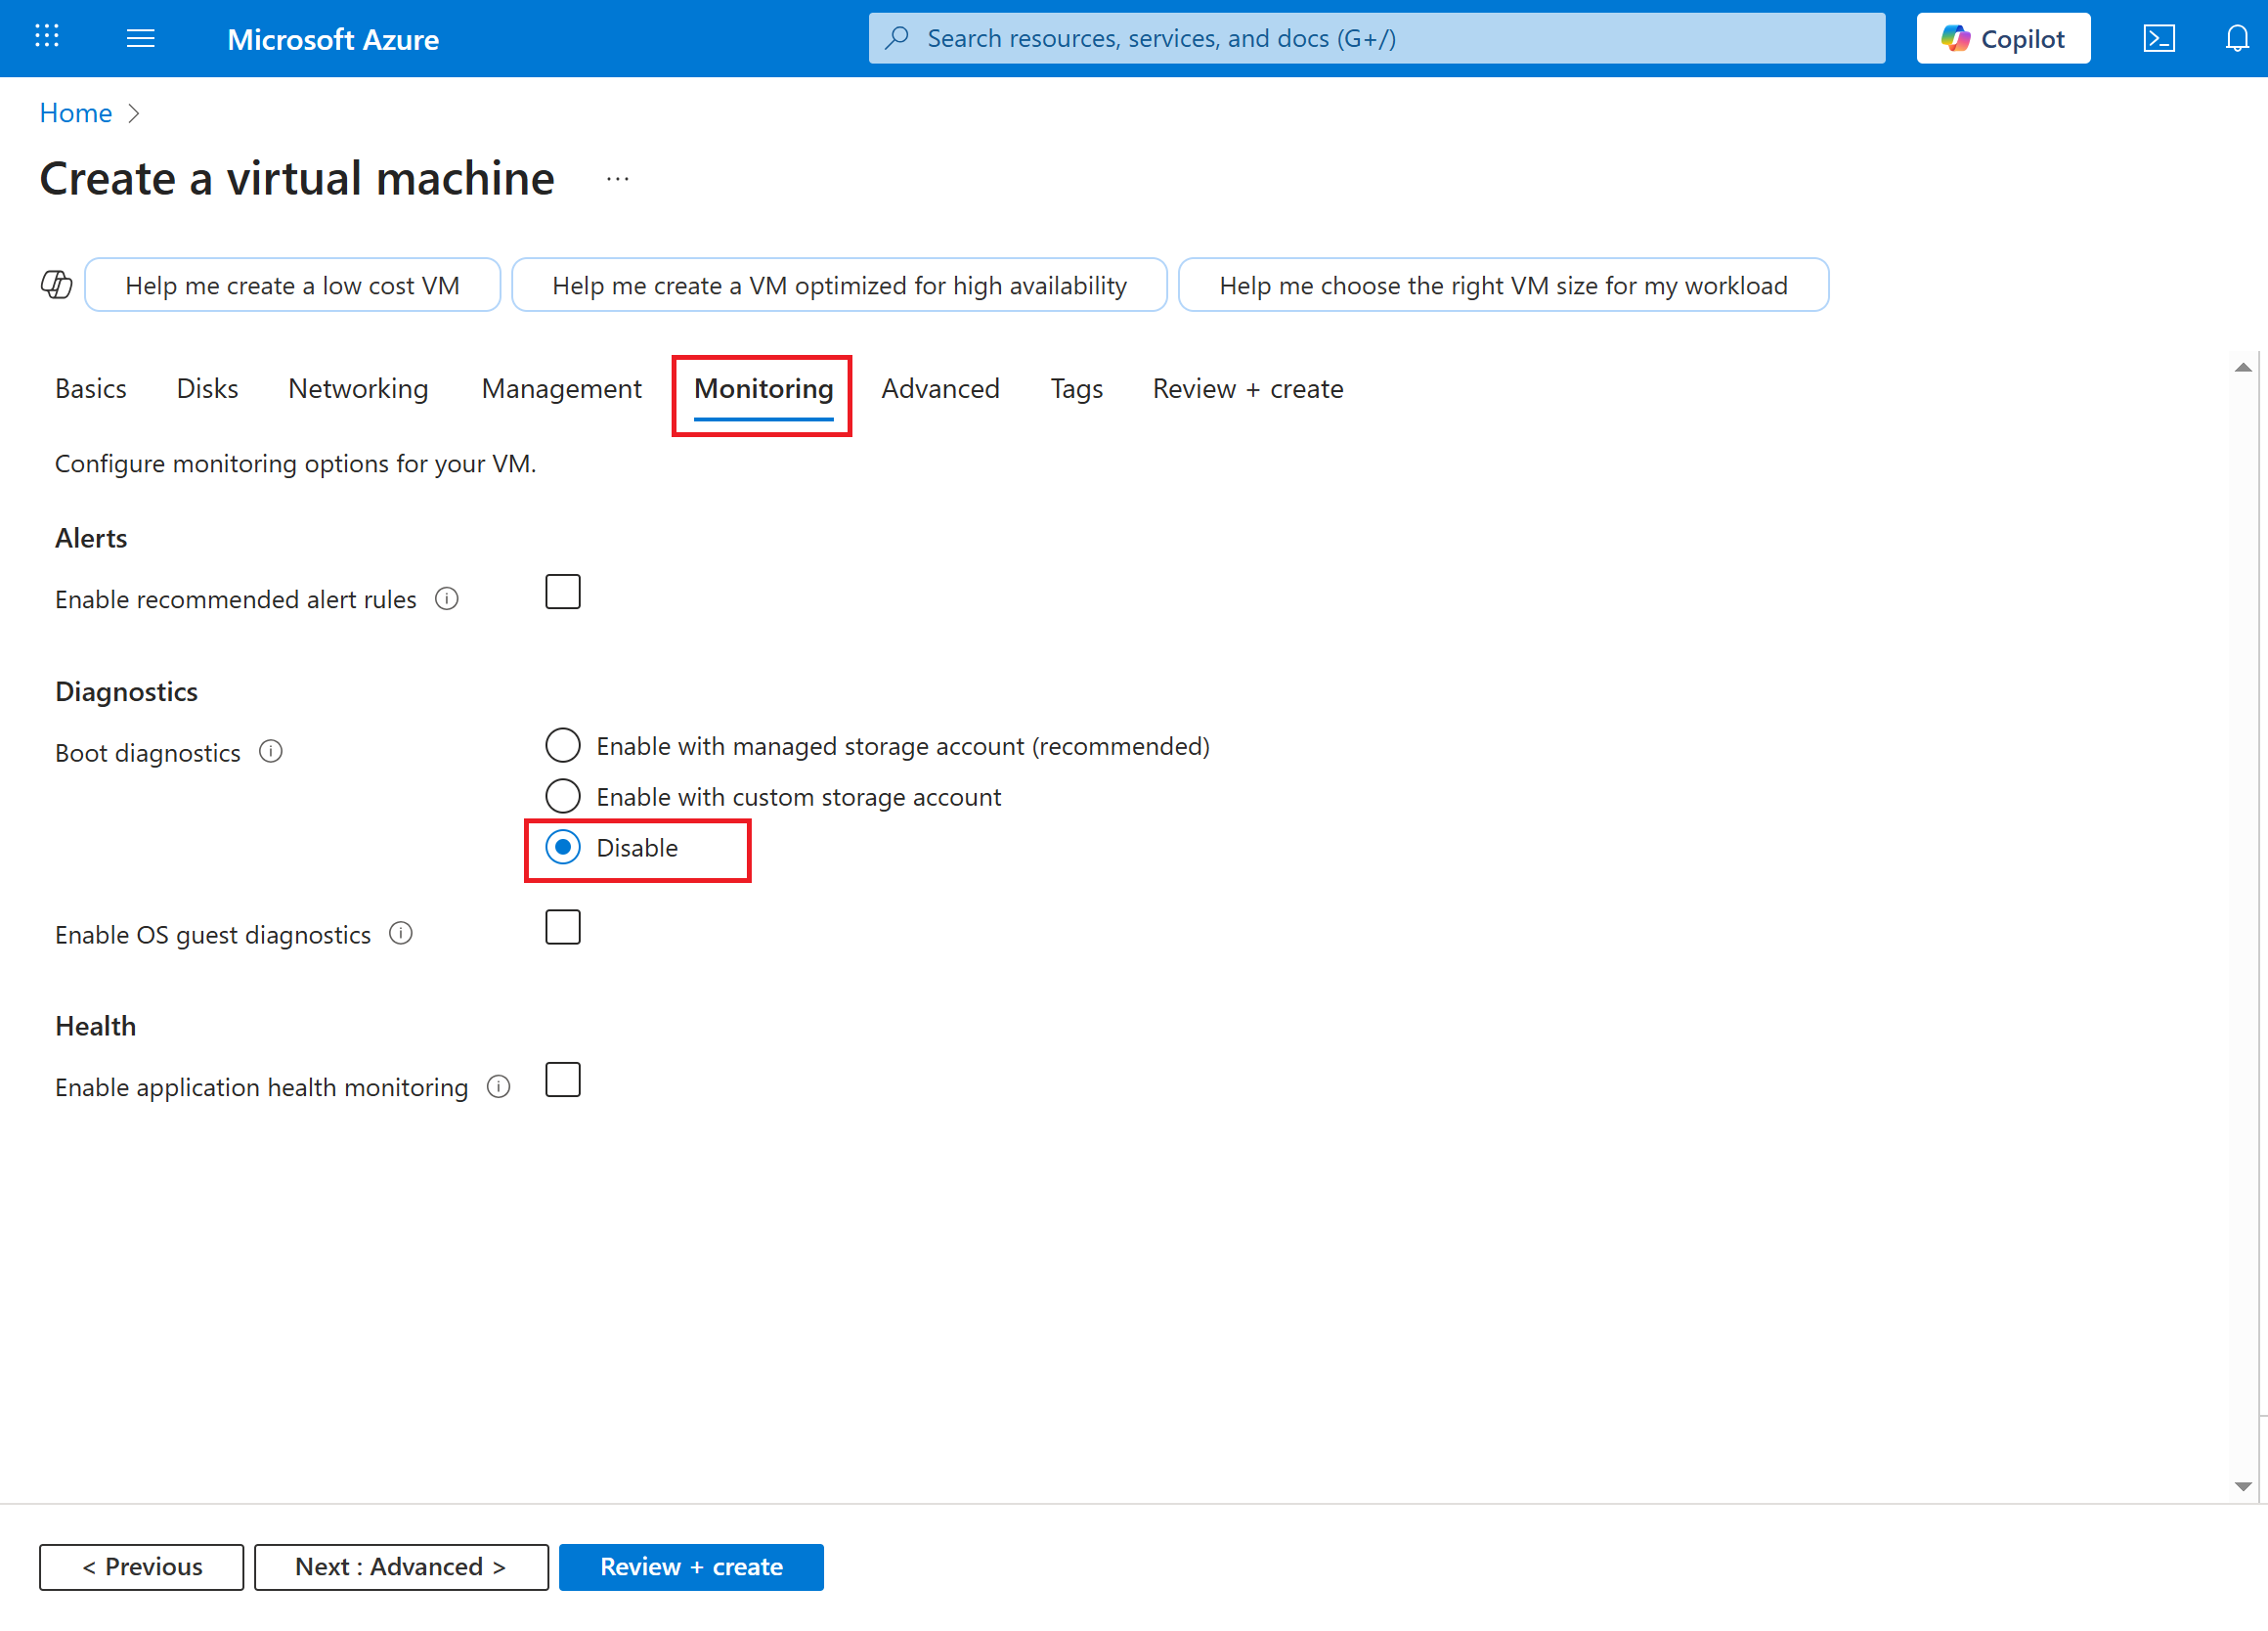This screenshot has height=1631, width=2268.
Task: Check Enable OS guest diagnostics
Action: pos(563,927)
